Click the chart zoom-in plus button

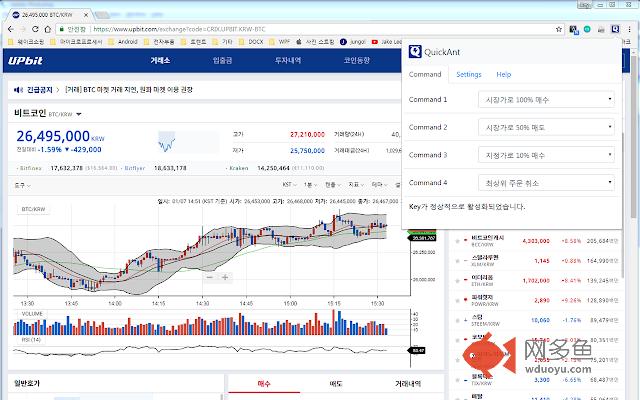tap(225, 277)
